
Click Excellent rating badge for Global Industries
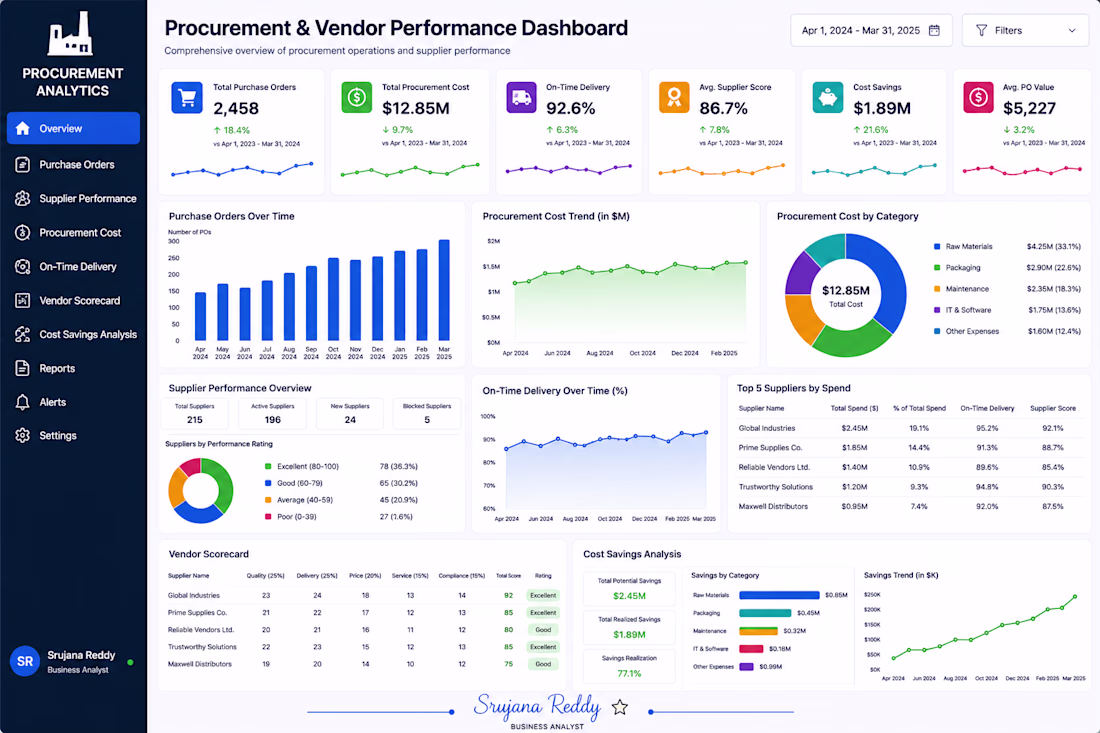(x=543, y=596)
